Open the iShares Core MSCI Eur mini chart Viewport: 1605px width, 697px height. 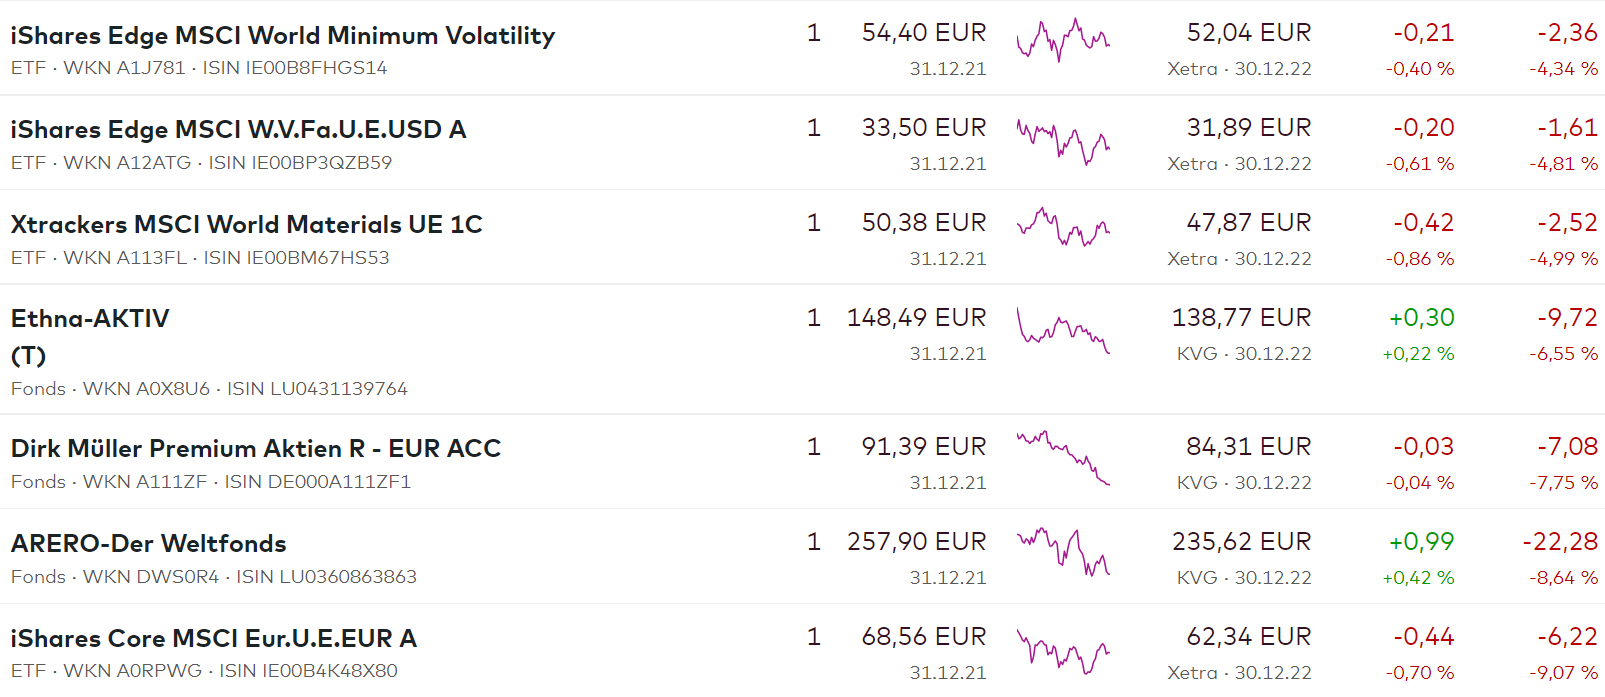click(x=1063, y=652)
